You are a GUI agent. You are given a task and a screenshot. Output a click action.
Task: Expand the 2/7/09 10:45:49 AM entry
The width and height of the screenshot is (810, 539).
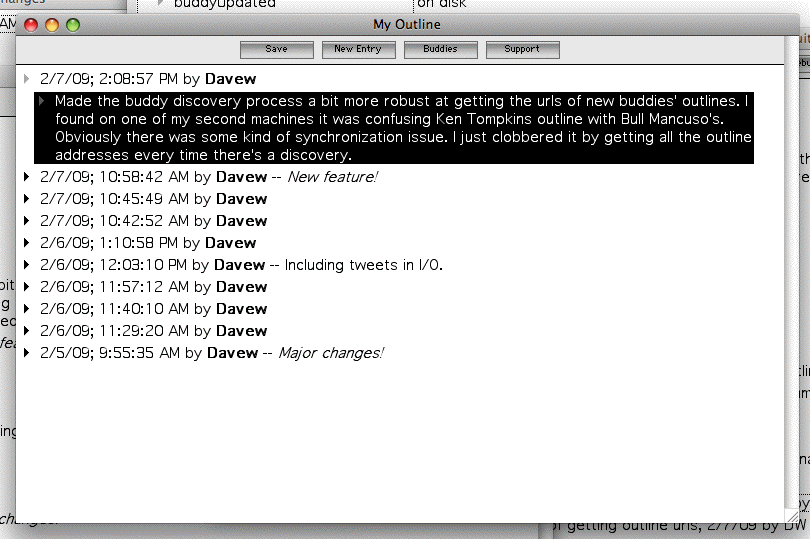27,199
